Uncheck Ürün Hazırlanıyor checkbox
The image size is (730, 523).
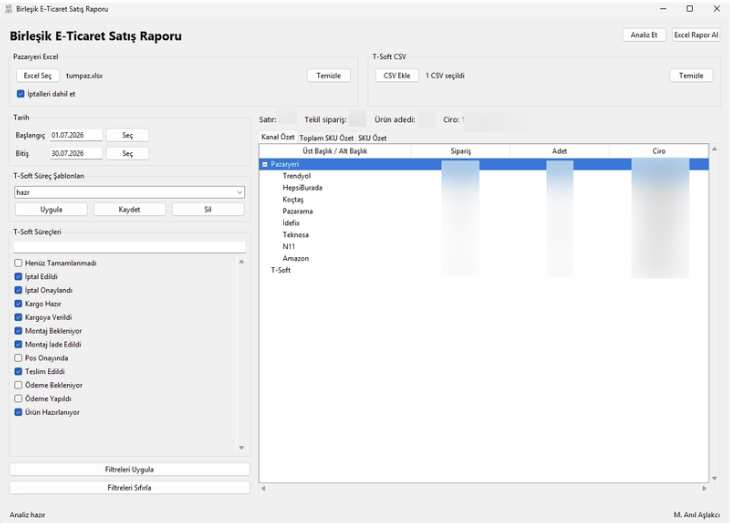click(18, 412)
